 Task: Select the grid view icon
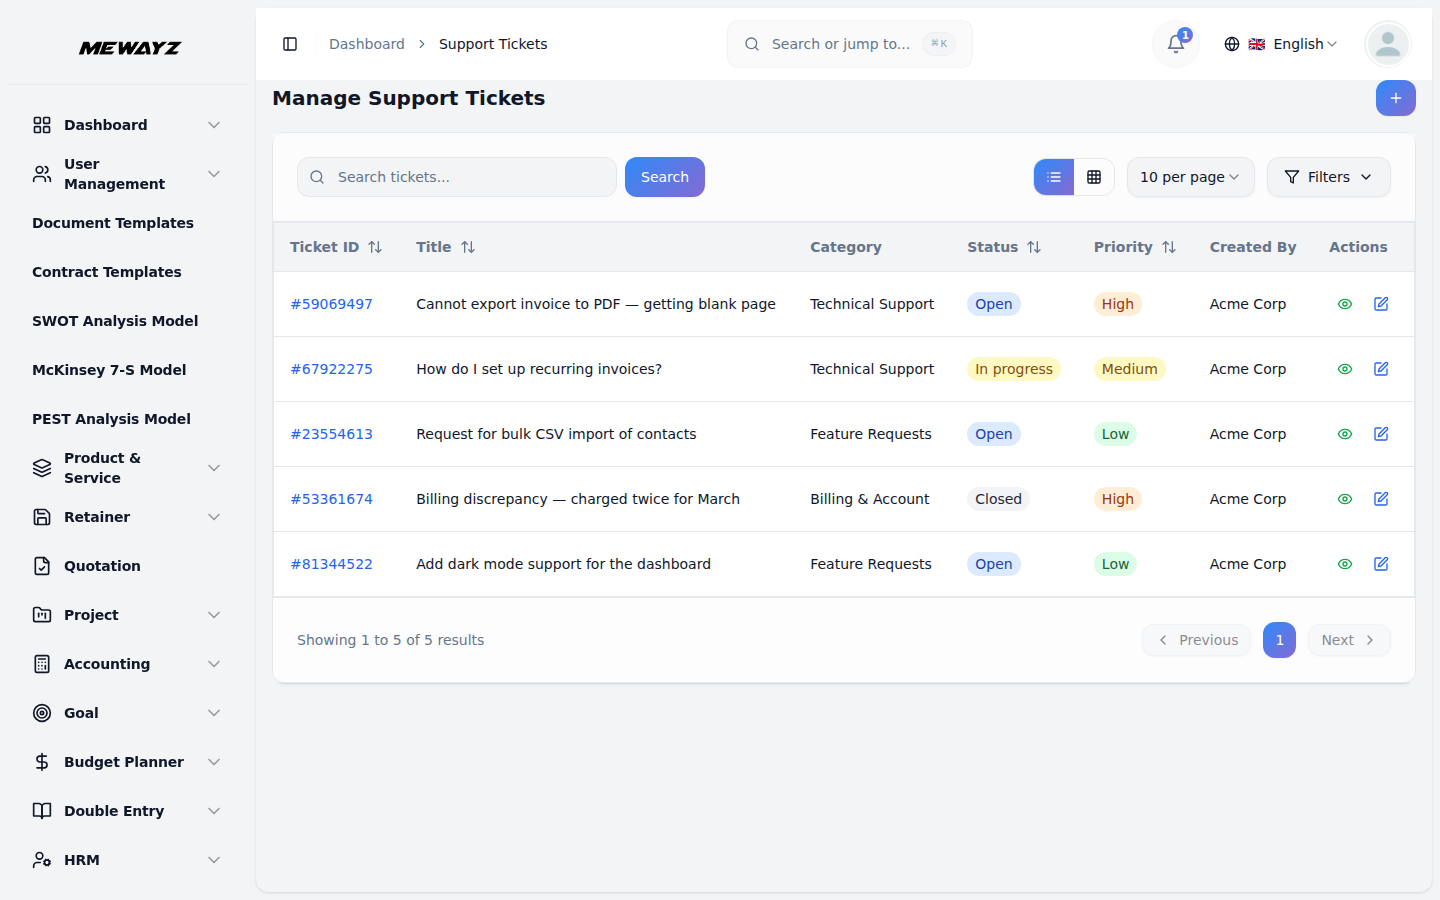[x=1095, y=177]
